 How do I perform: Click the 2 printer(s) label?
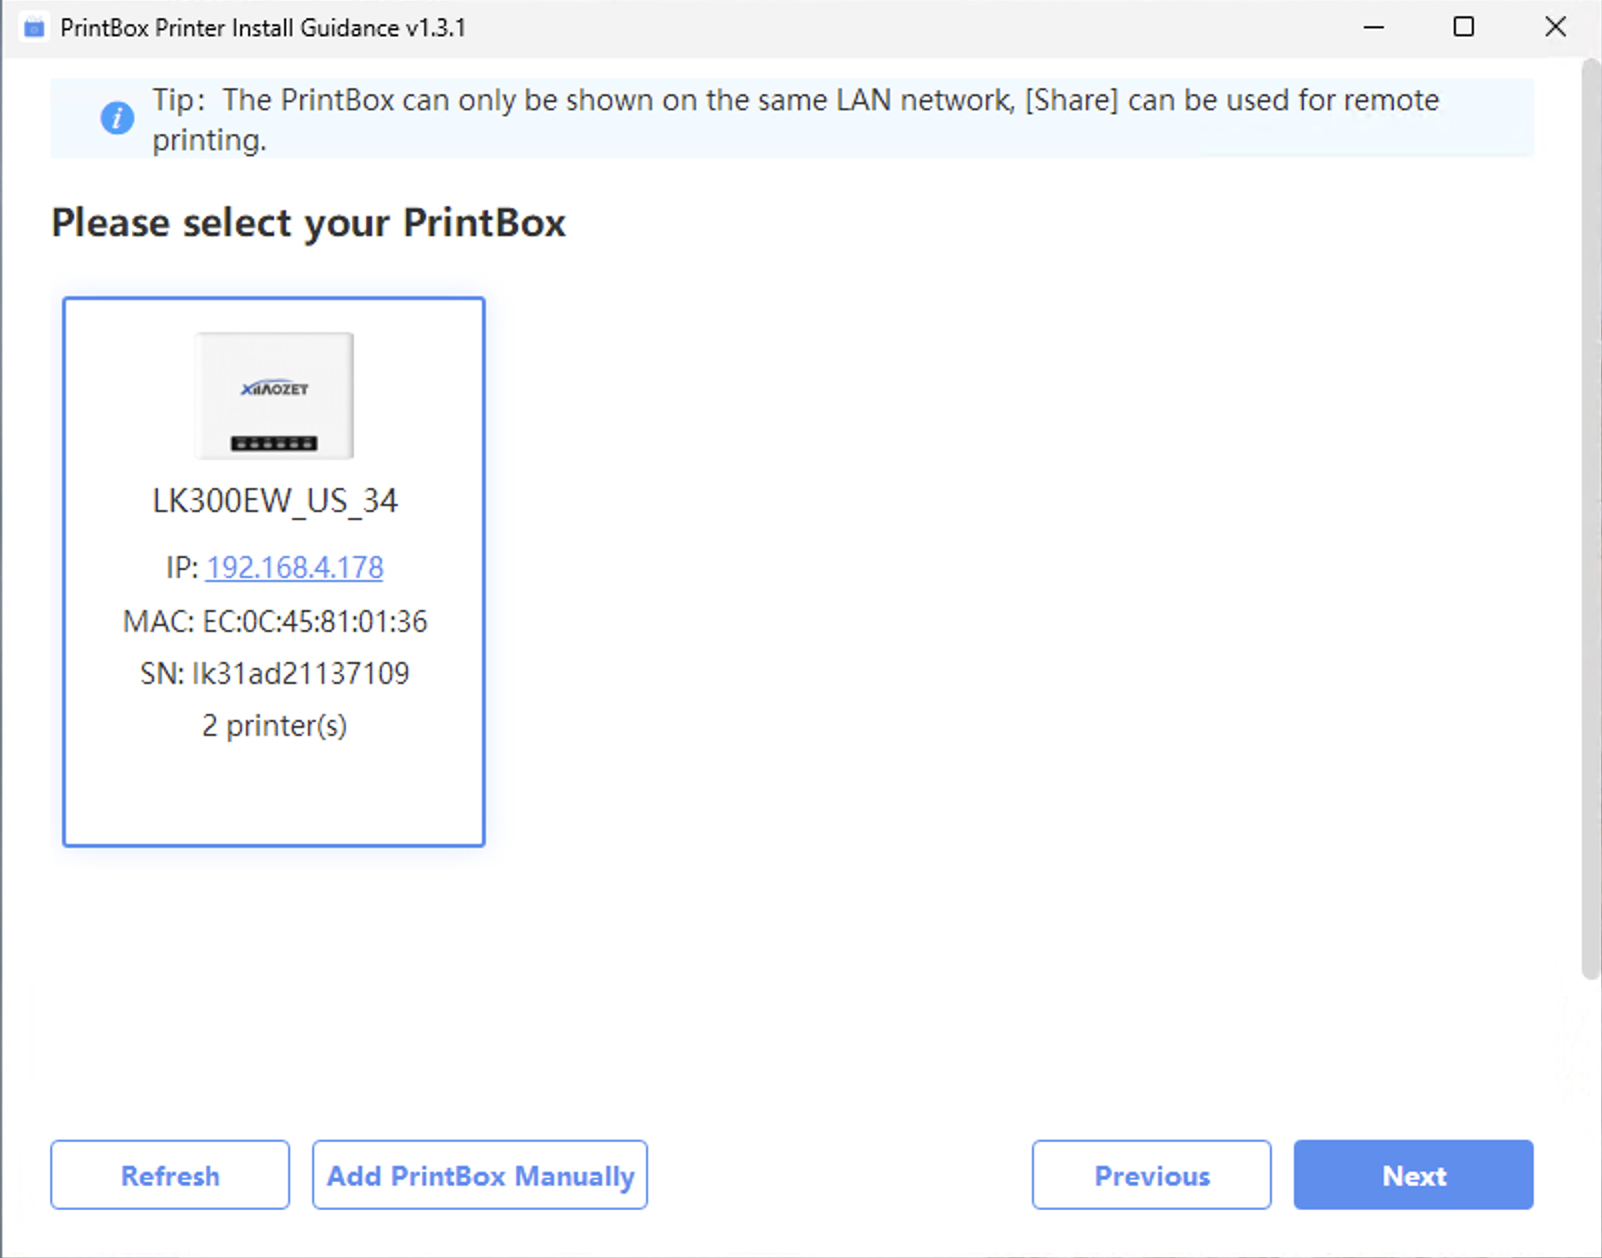pyautogui.click(x=273, y=725)
